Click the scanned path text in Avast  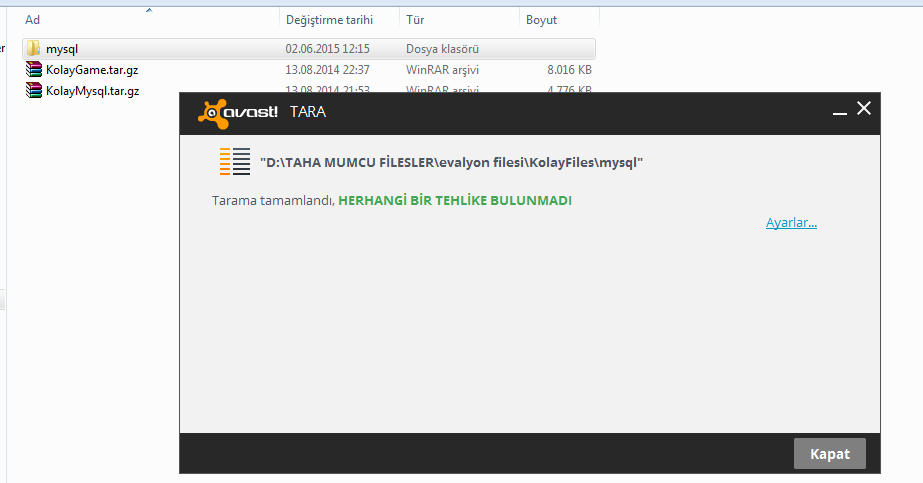click(x=451, y=162)
